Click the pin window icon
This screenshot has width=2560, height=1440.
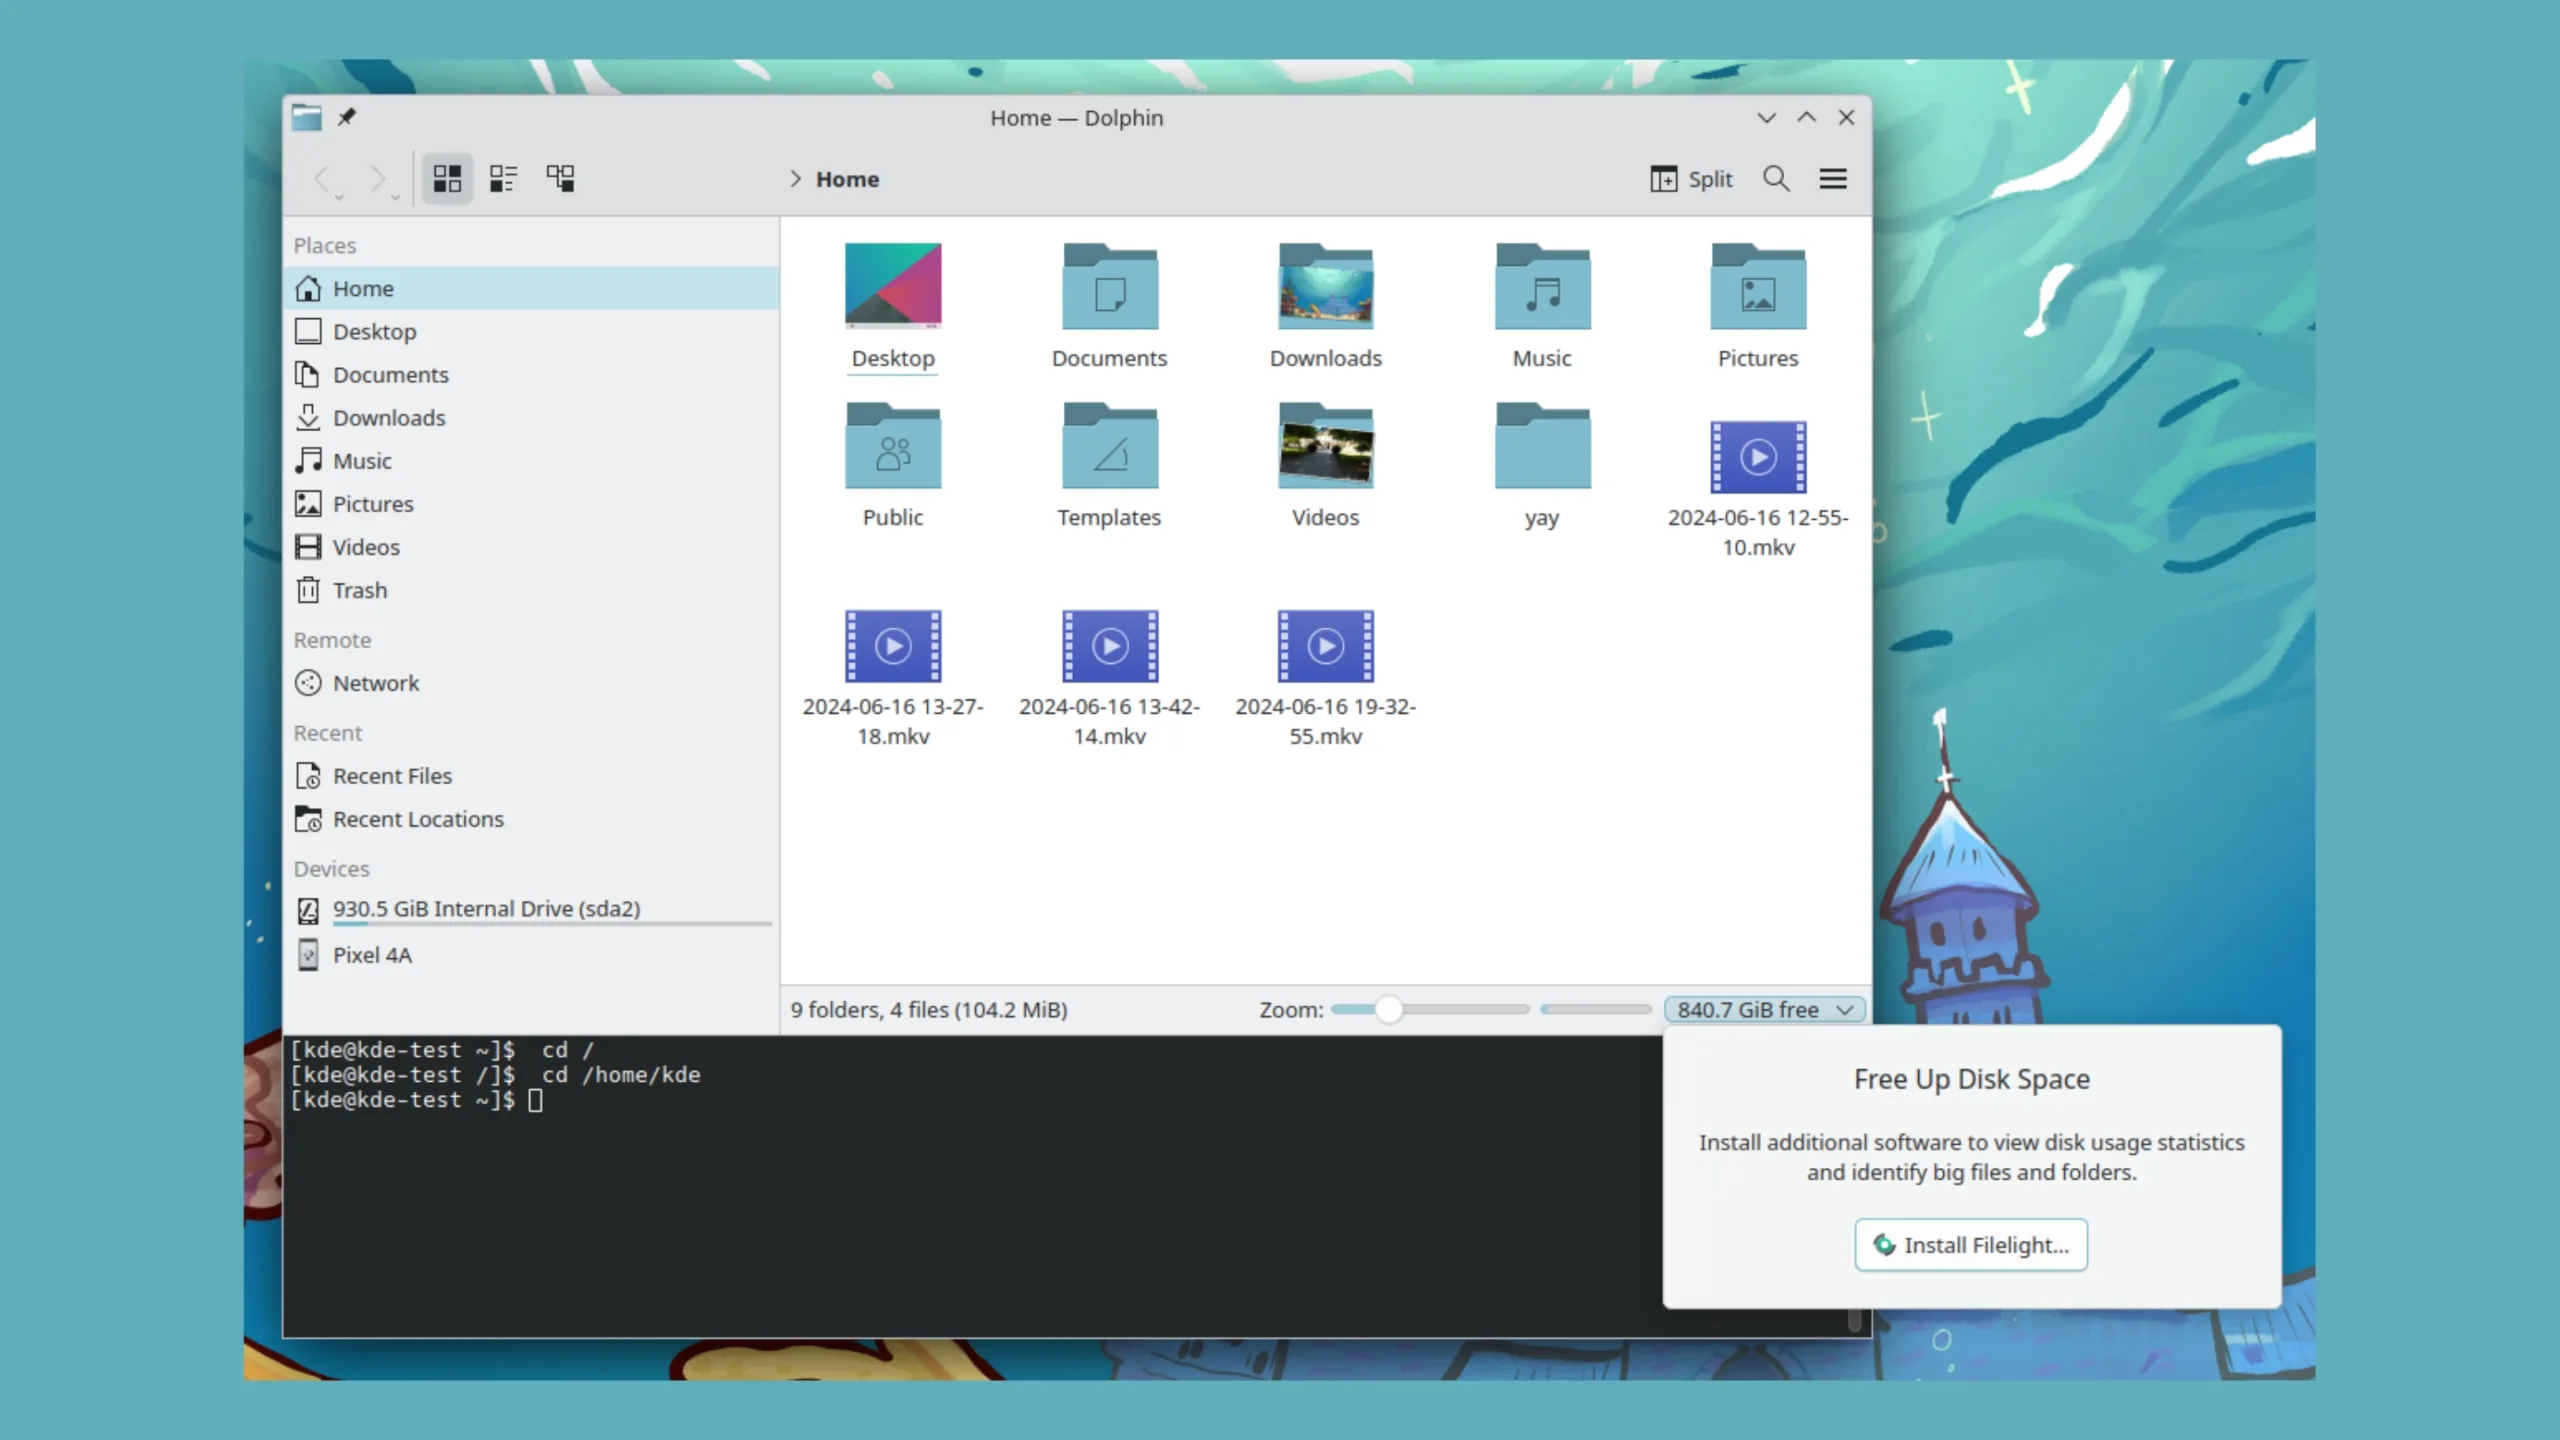pyautogui.click(x=346, y=117)
